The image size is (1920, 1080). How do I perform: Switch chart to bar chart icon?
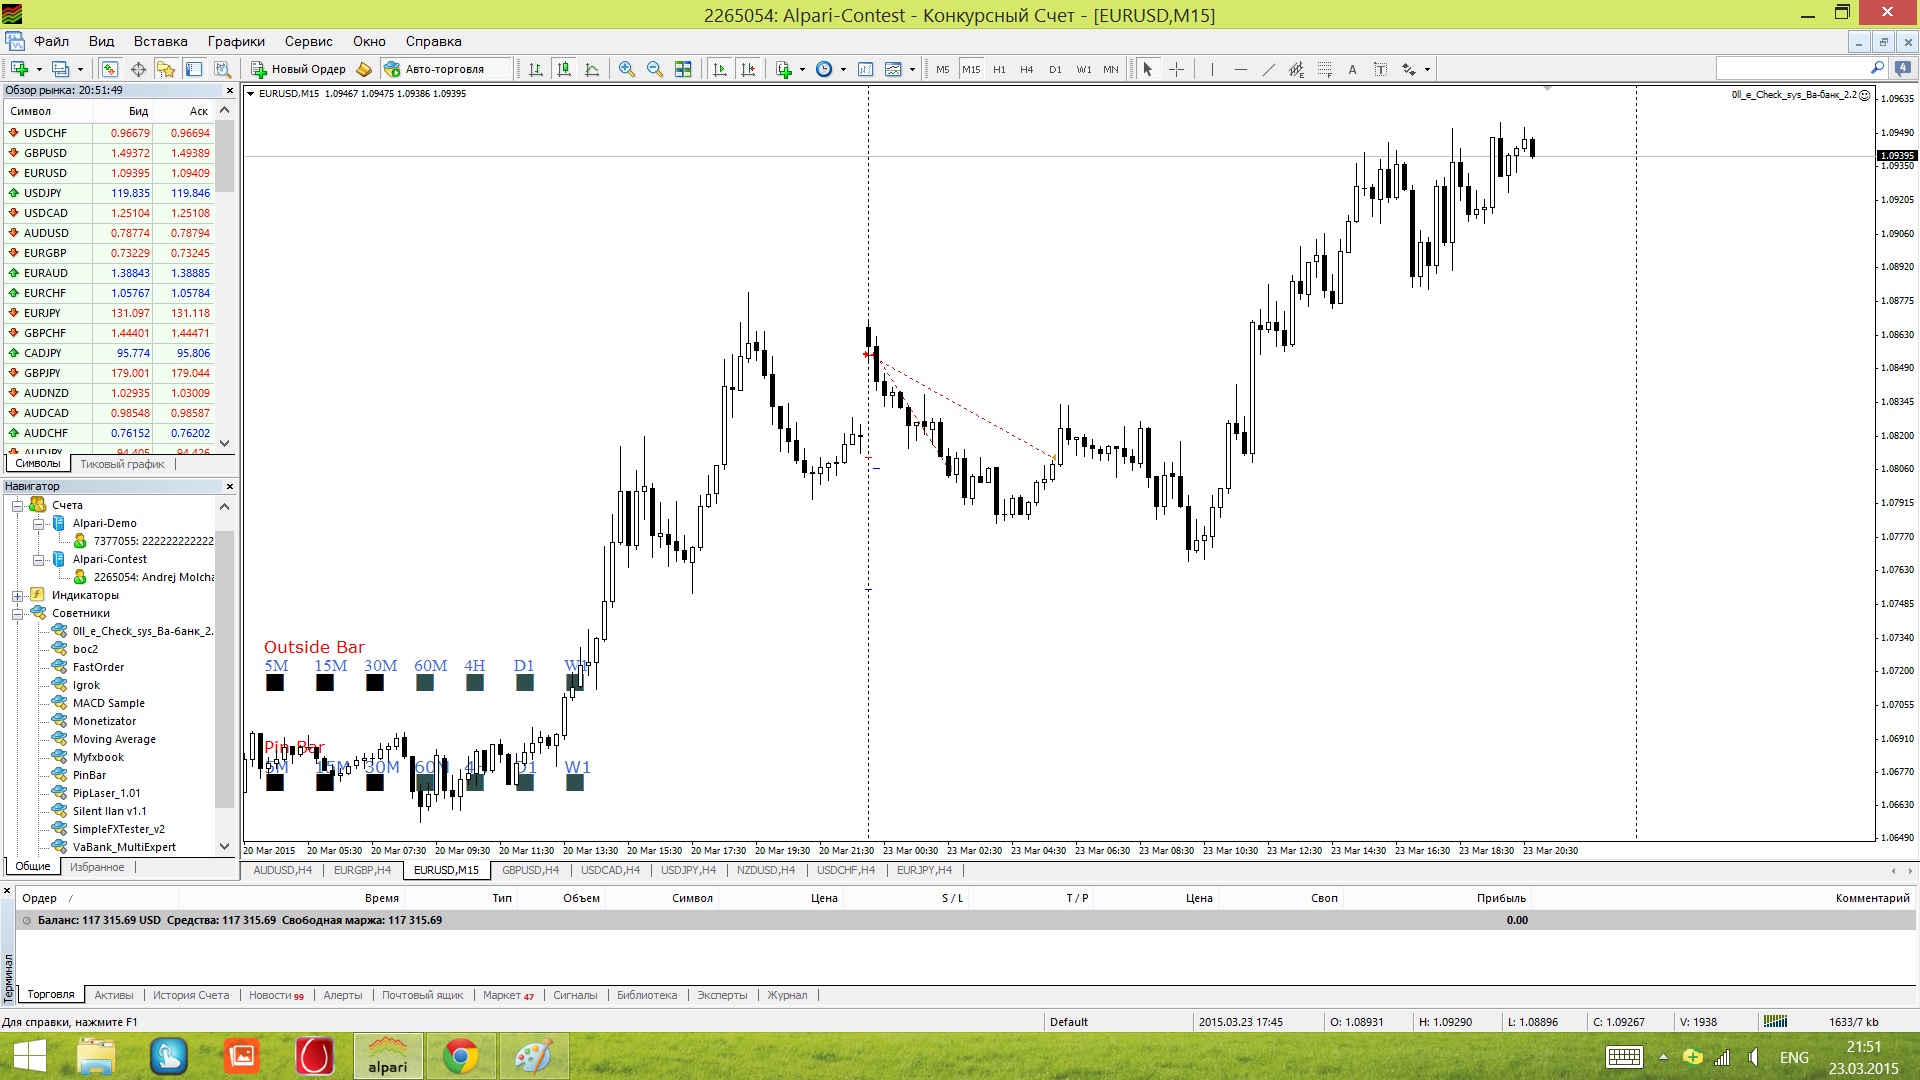tap(536, 69)
